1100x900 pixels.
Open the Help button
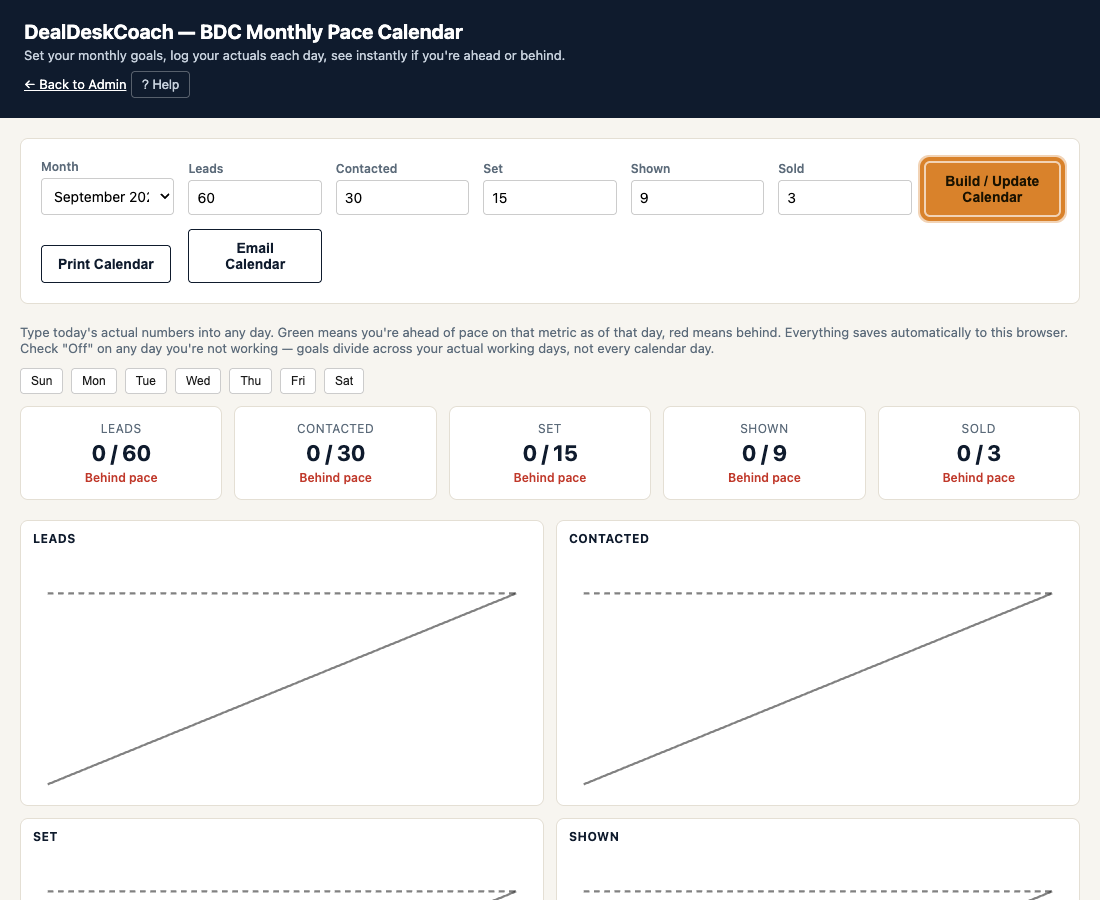pos(160,84)
